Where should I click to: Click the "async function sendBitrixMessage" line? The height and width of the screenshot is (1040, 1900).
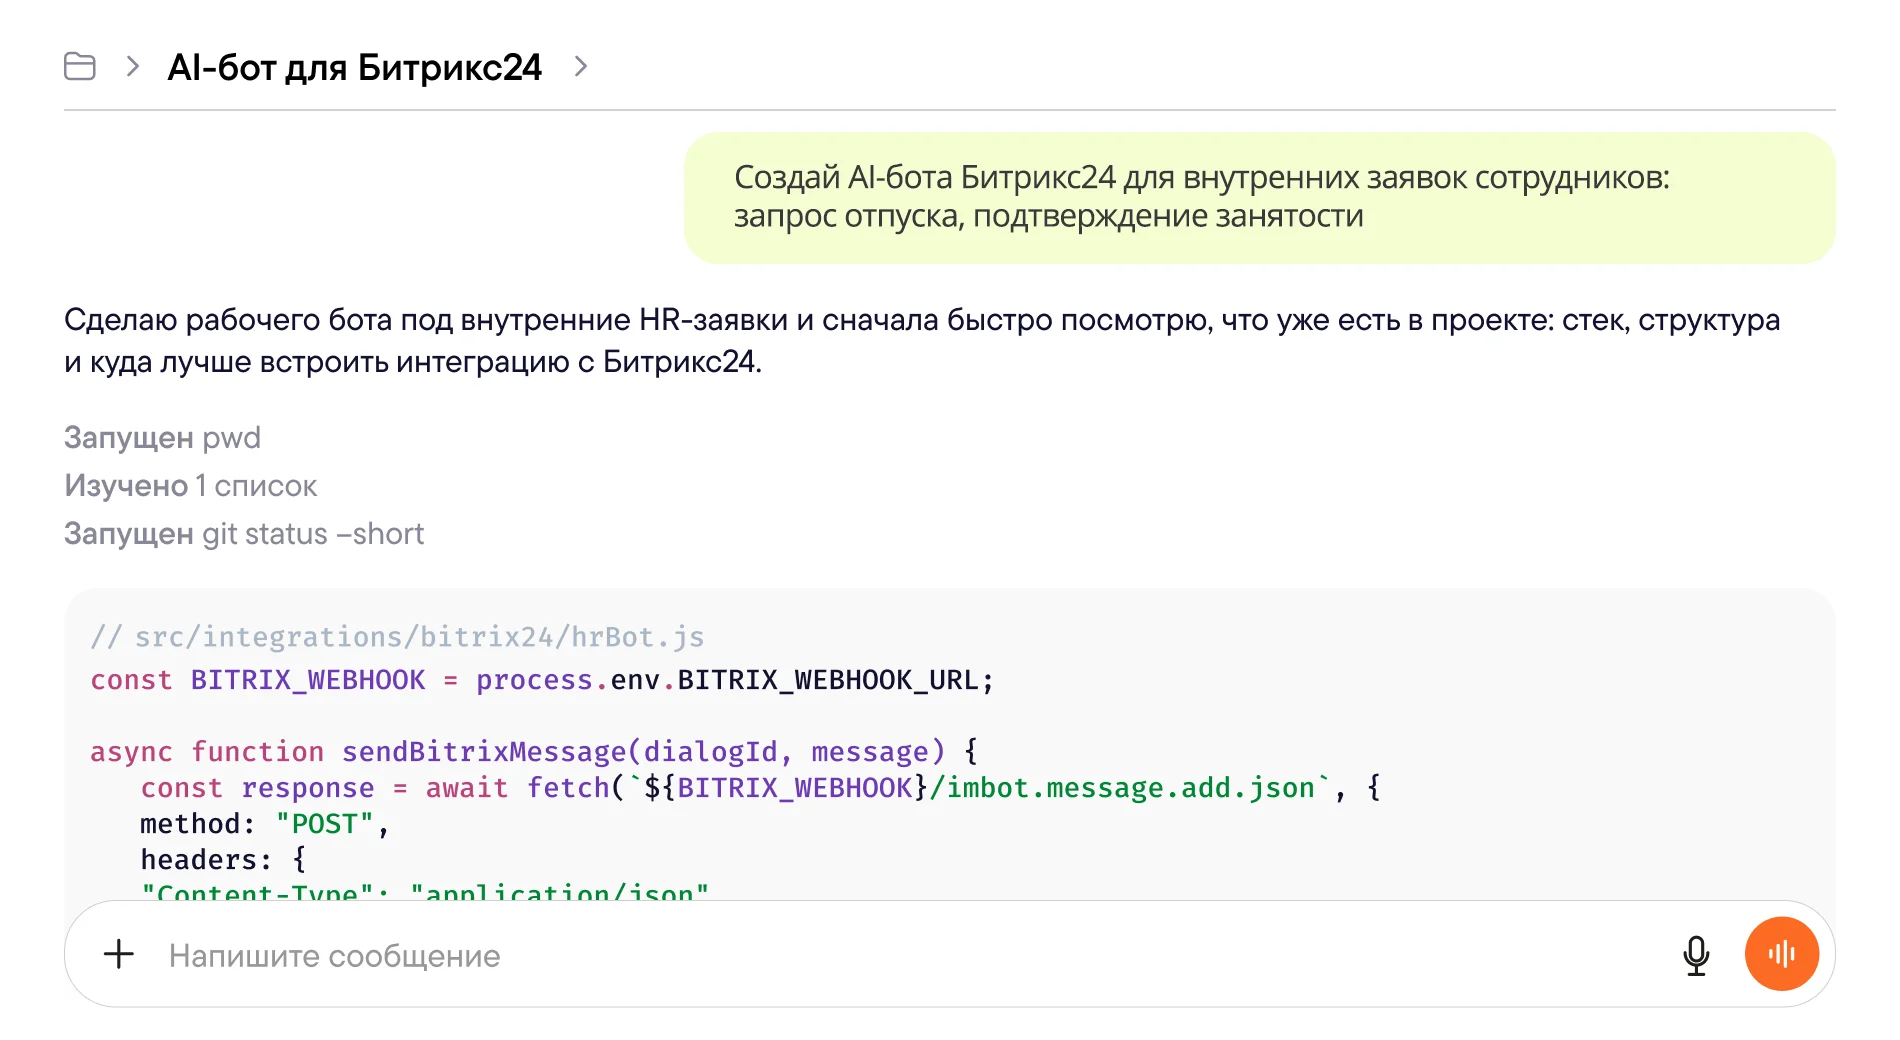[534, 751]
